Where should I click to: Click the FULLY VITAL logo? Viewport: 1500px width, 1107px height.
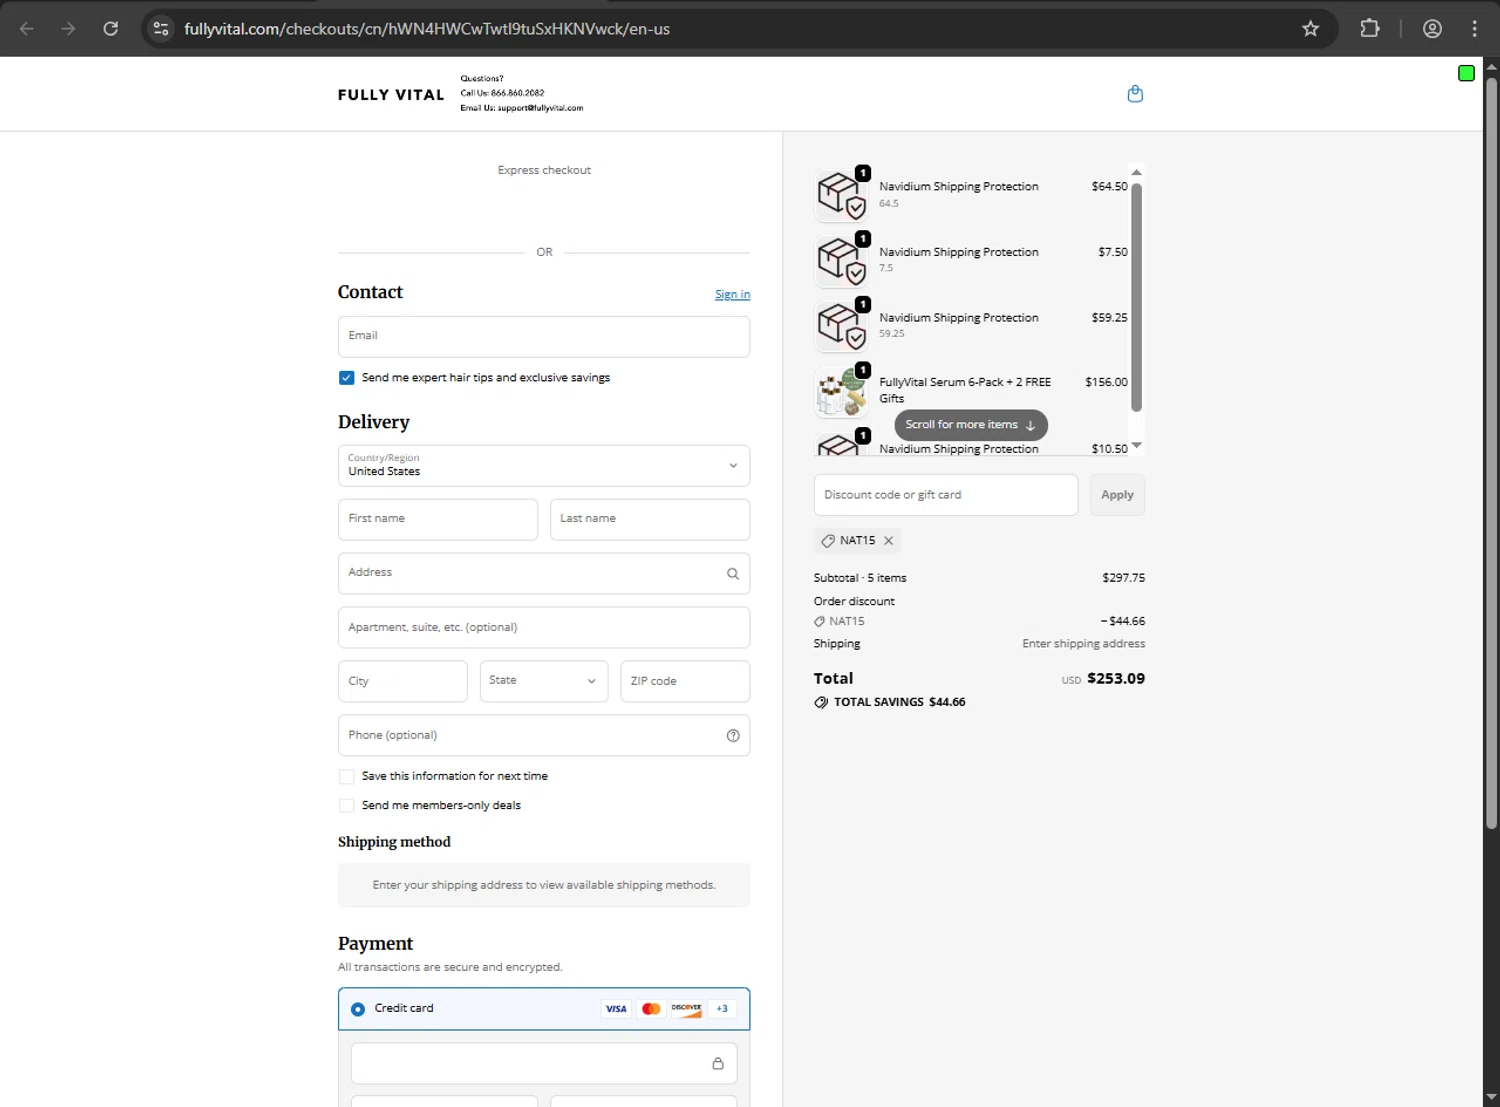pos(391,95)
